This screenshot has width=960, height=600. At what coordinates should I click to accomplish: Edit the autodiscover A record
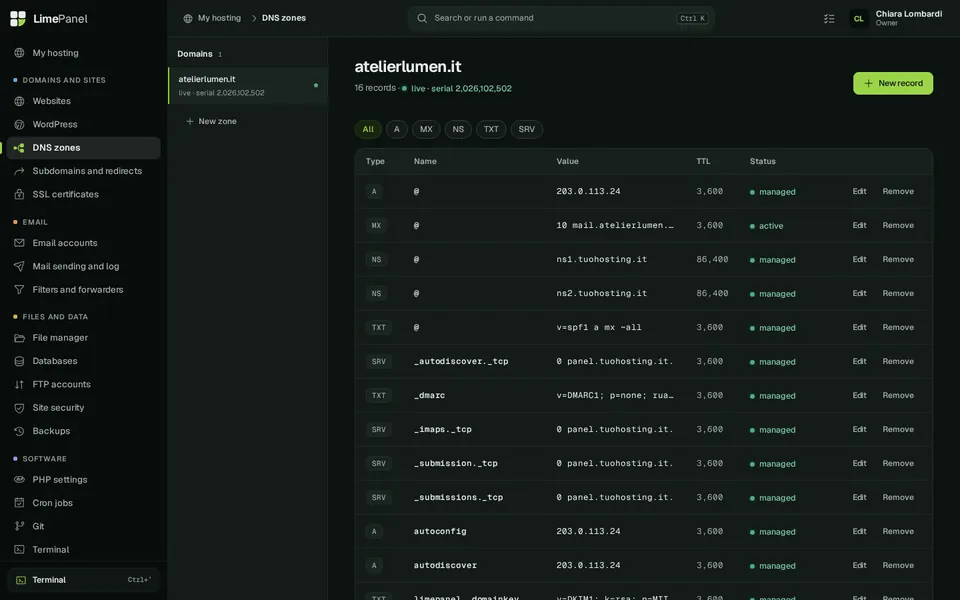(x=859, y=565)
